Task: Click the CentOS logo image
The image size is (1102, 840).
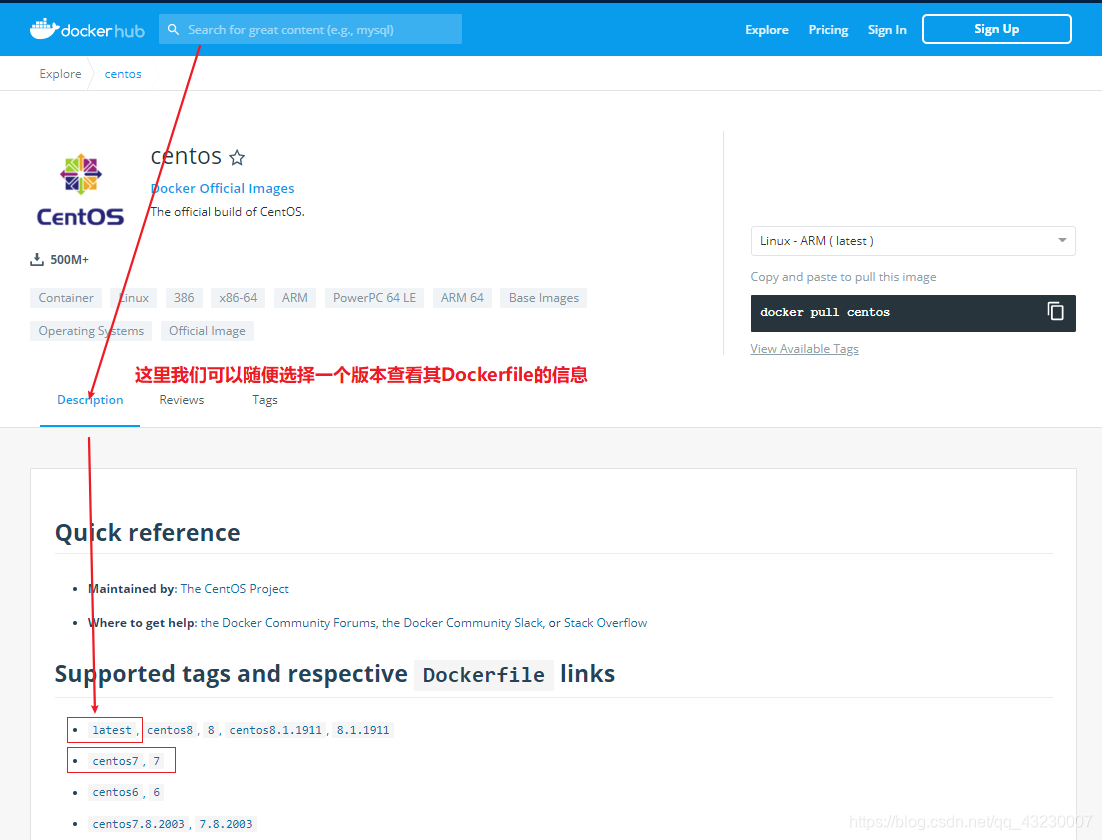Action: point(80,190)
